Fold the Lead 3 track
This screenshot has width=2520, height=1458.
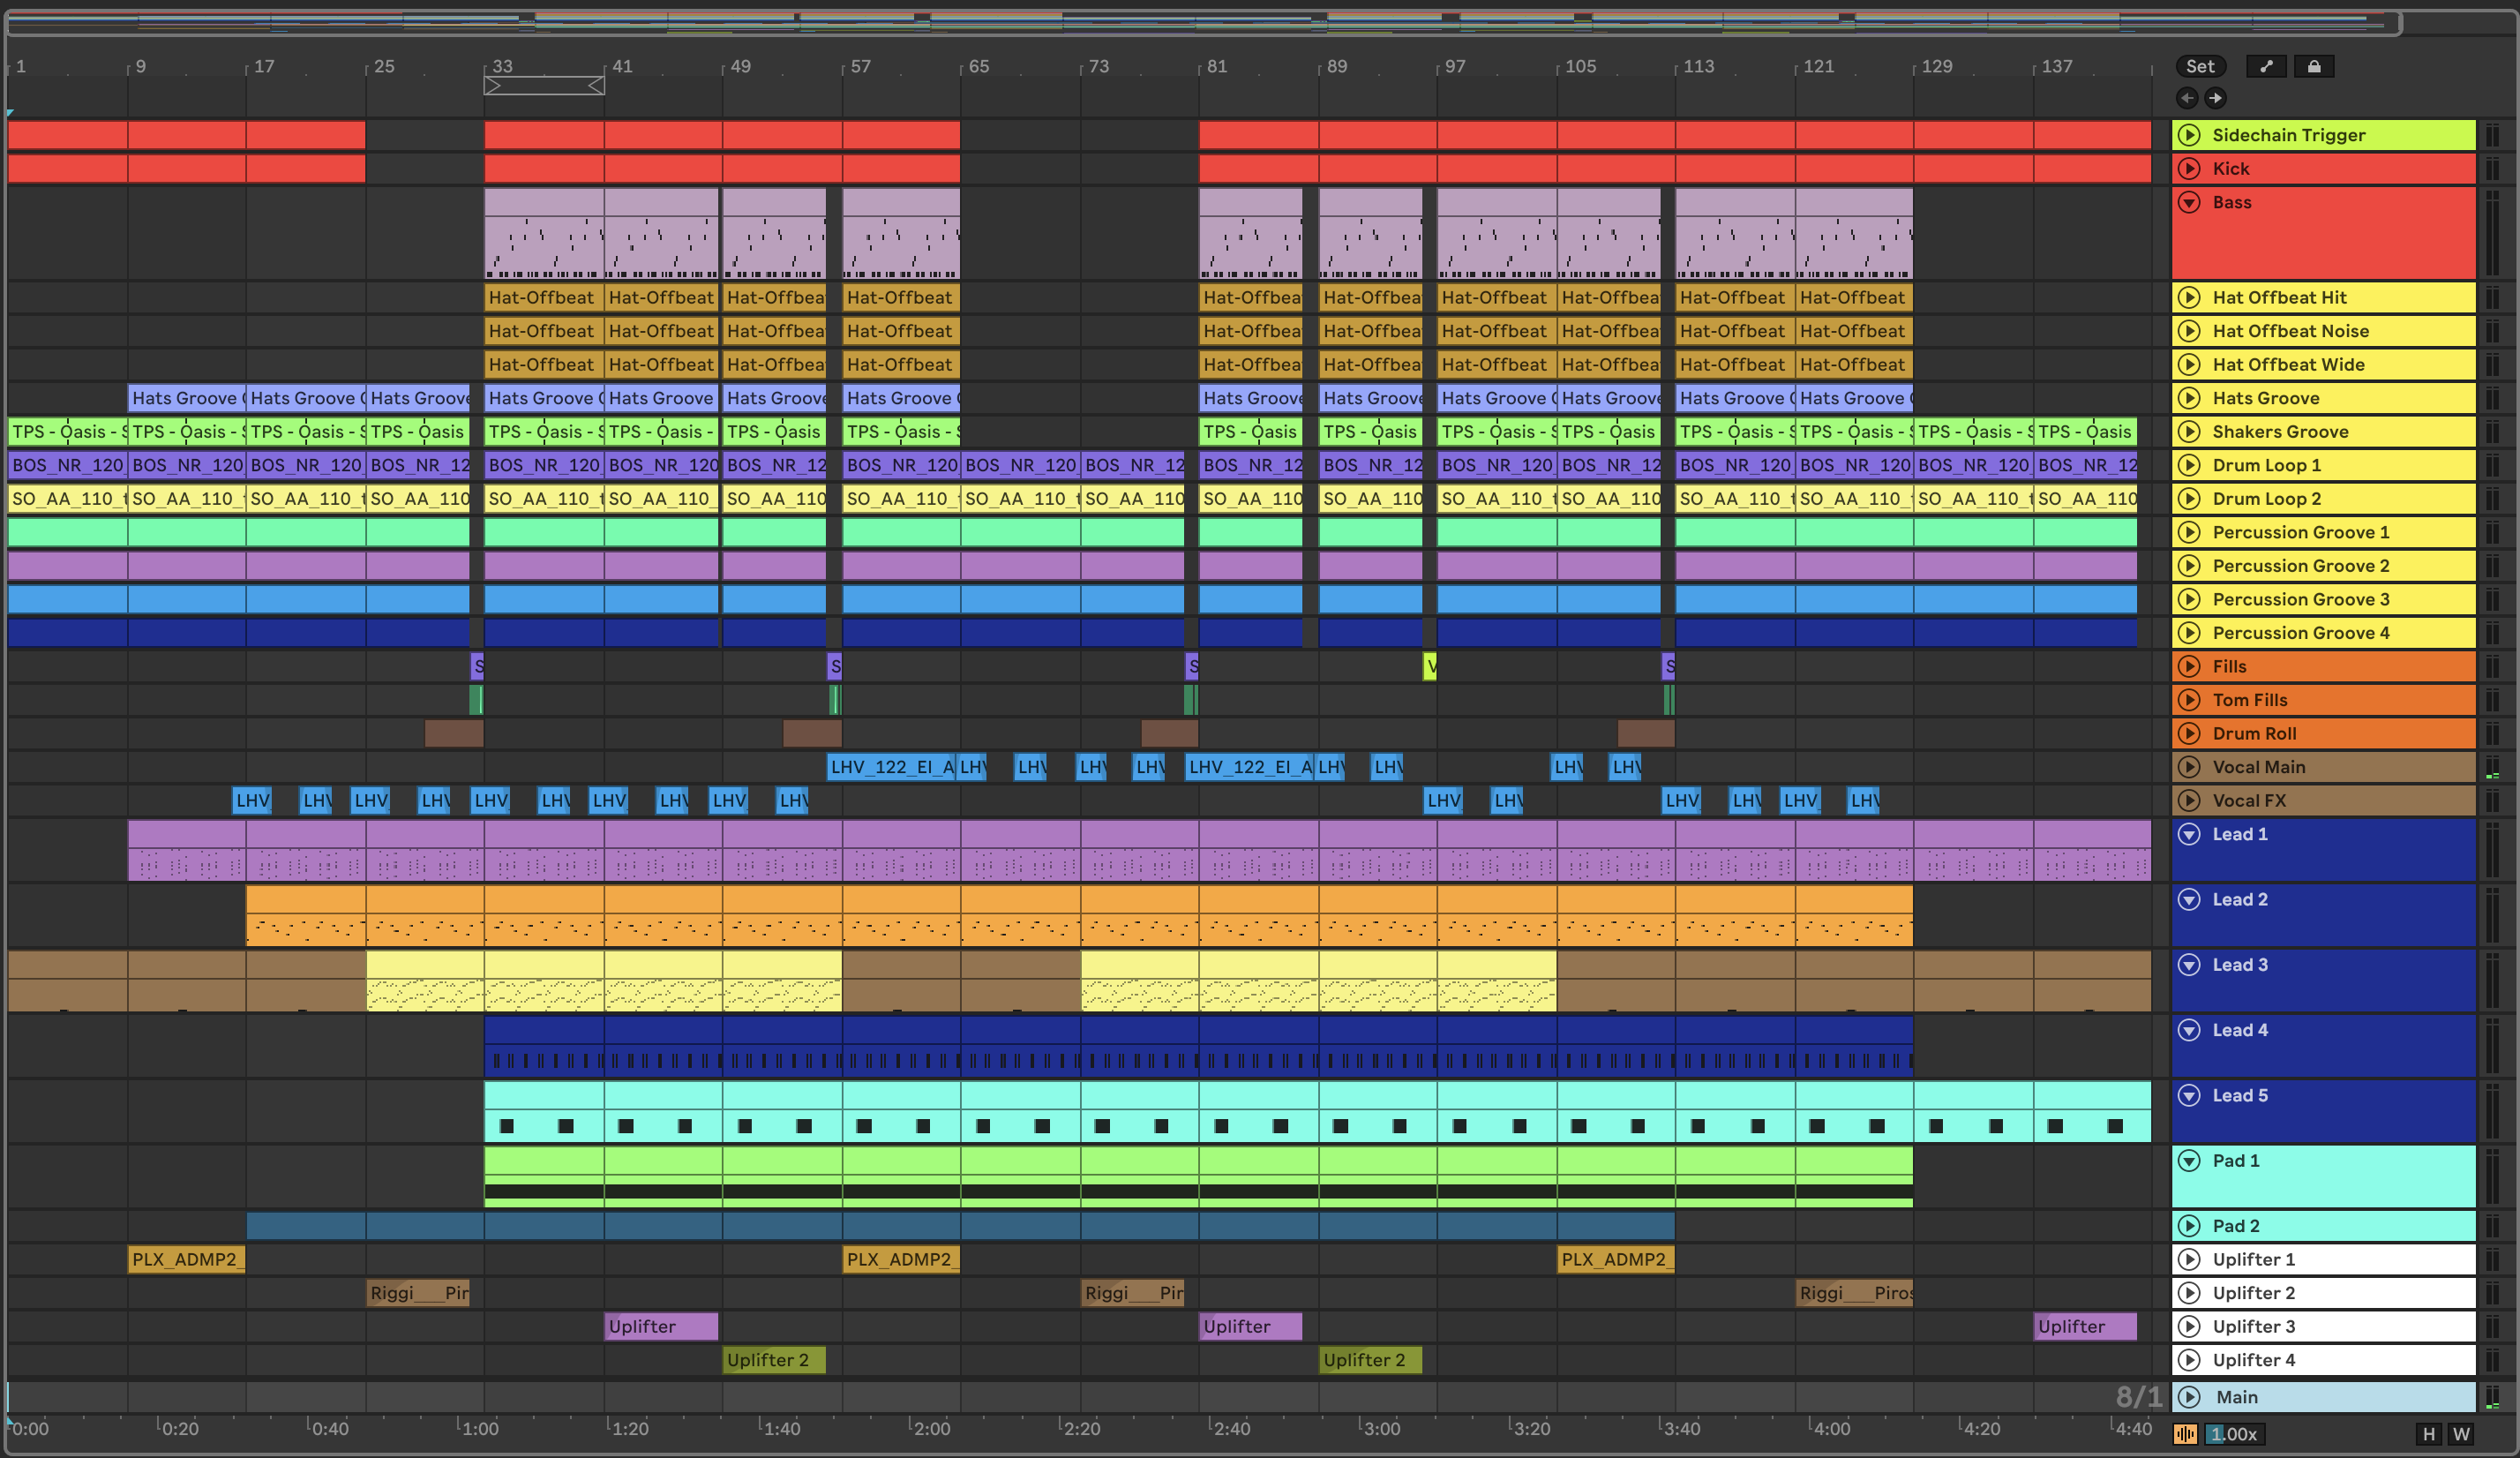tap(2189, 965)
